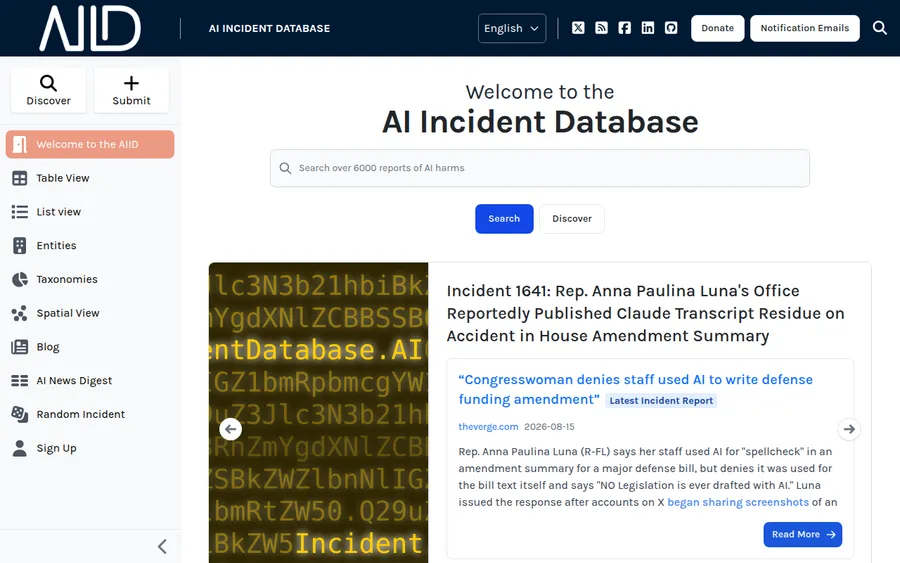Open the Incident 1641 title
The image size is (900, 563).
point(645,313)
